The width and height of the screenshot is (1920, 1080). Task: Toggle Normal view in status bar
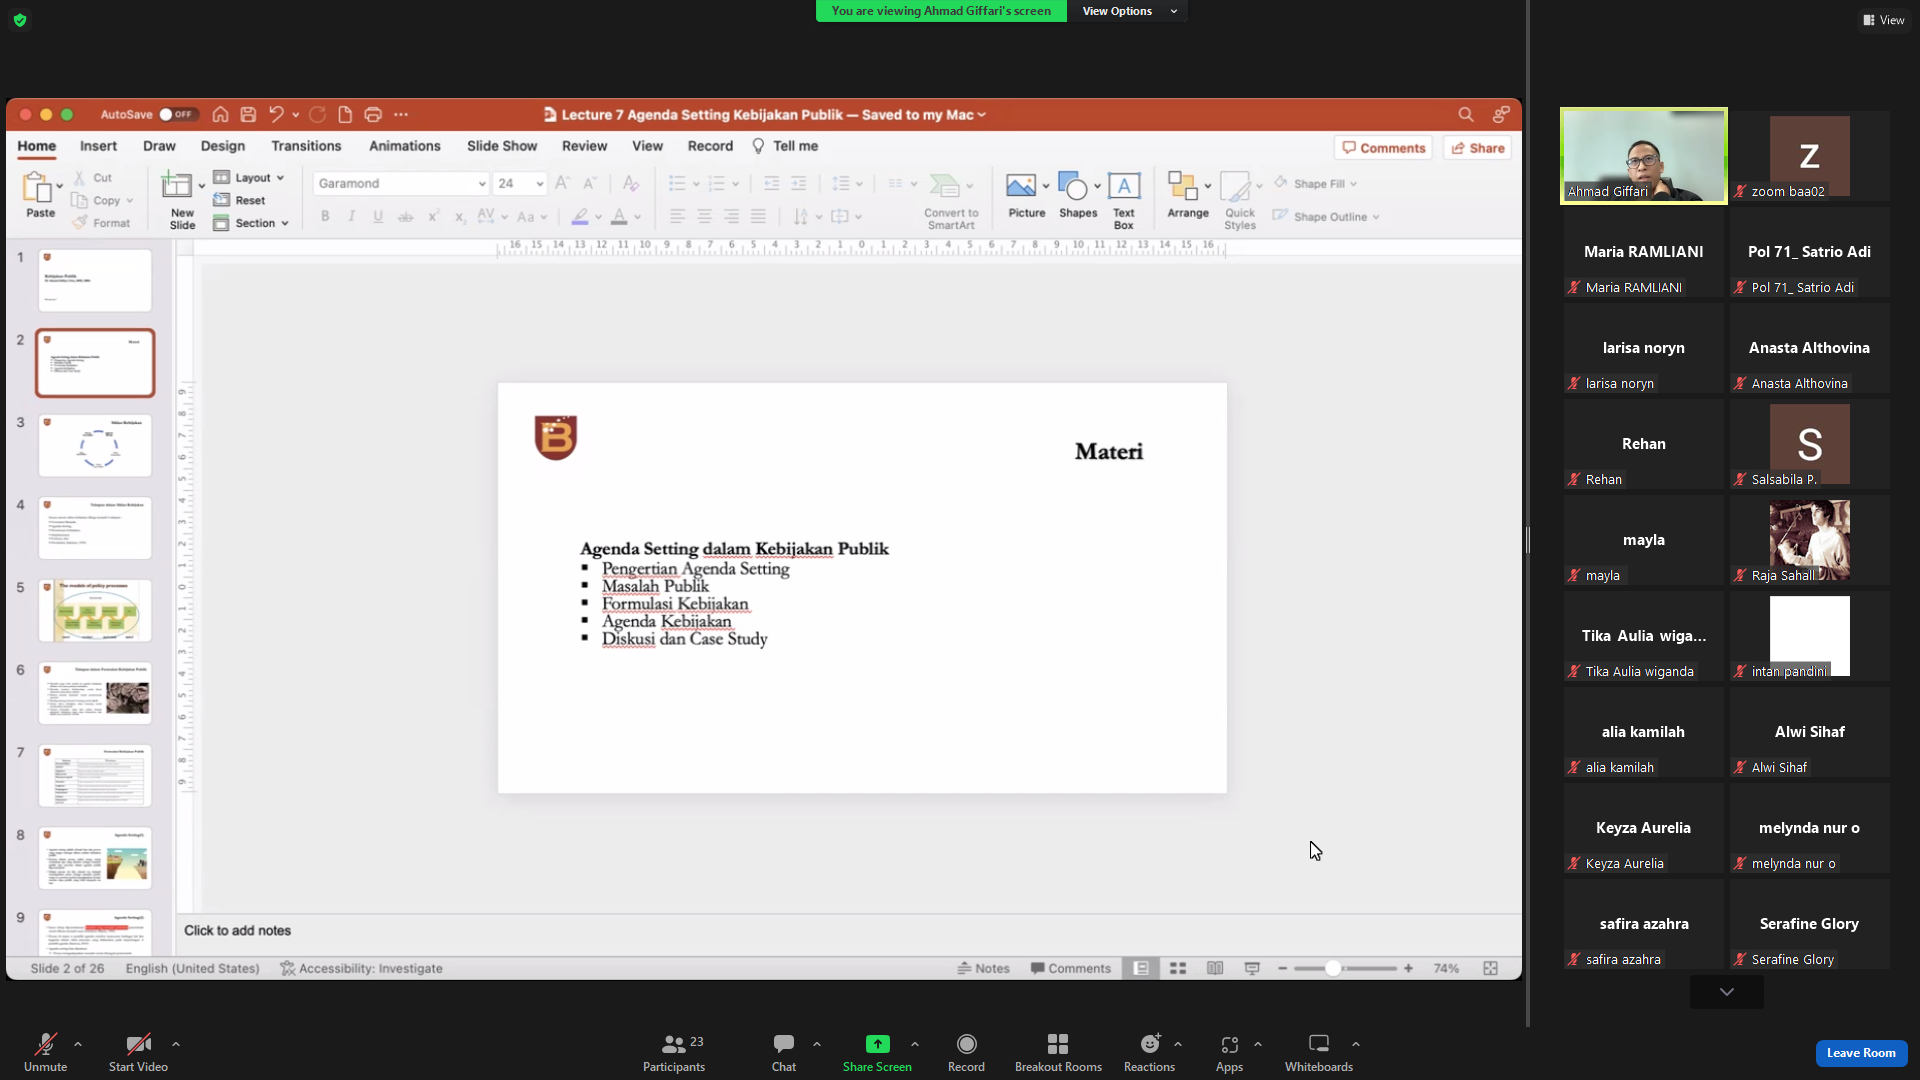click(1141, 968)
